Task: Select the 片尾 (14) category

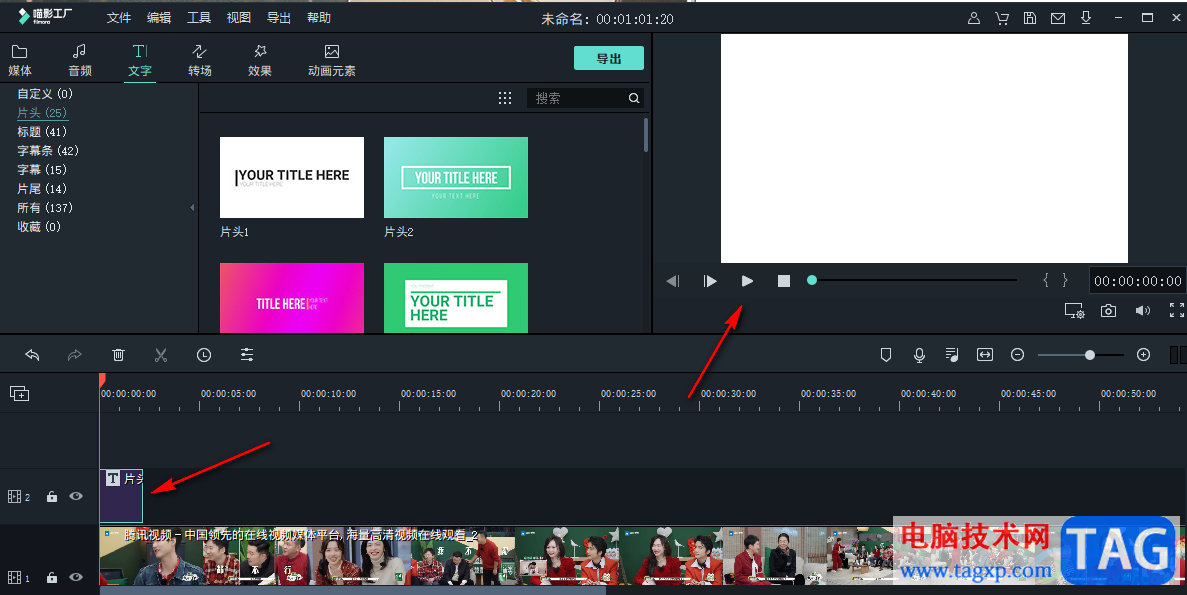Action: click(42, 188)
